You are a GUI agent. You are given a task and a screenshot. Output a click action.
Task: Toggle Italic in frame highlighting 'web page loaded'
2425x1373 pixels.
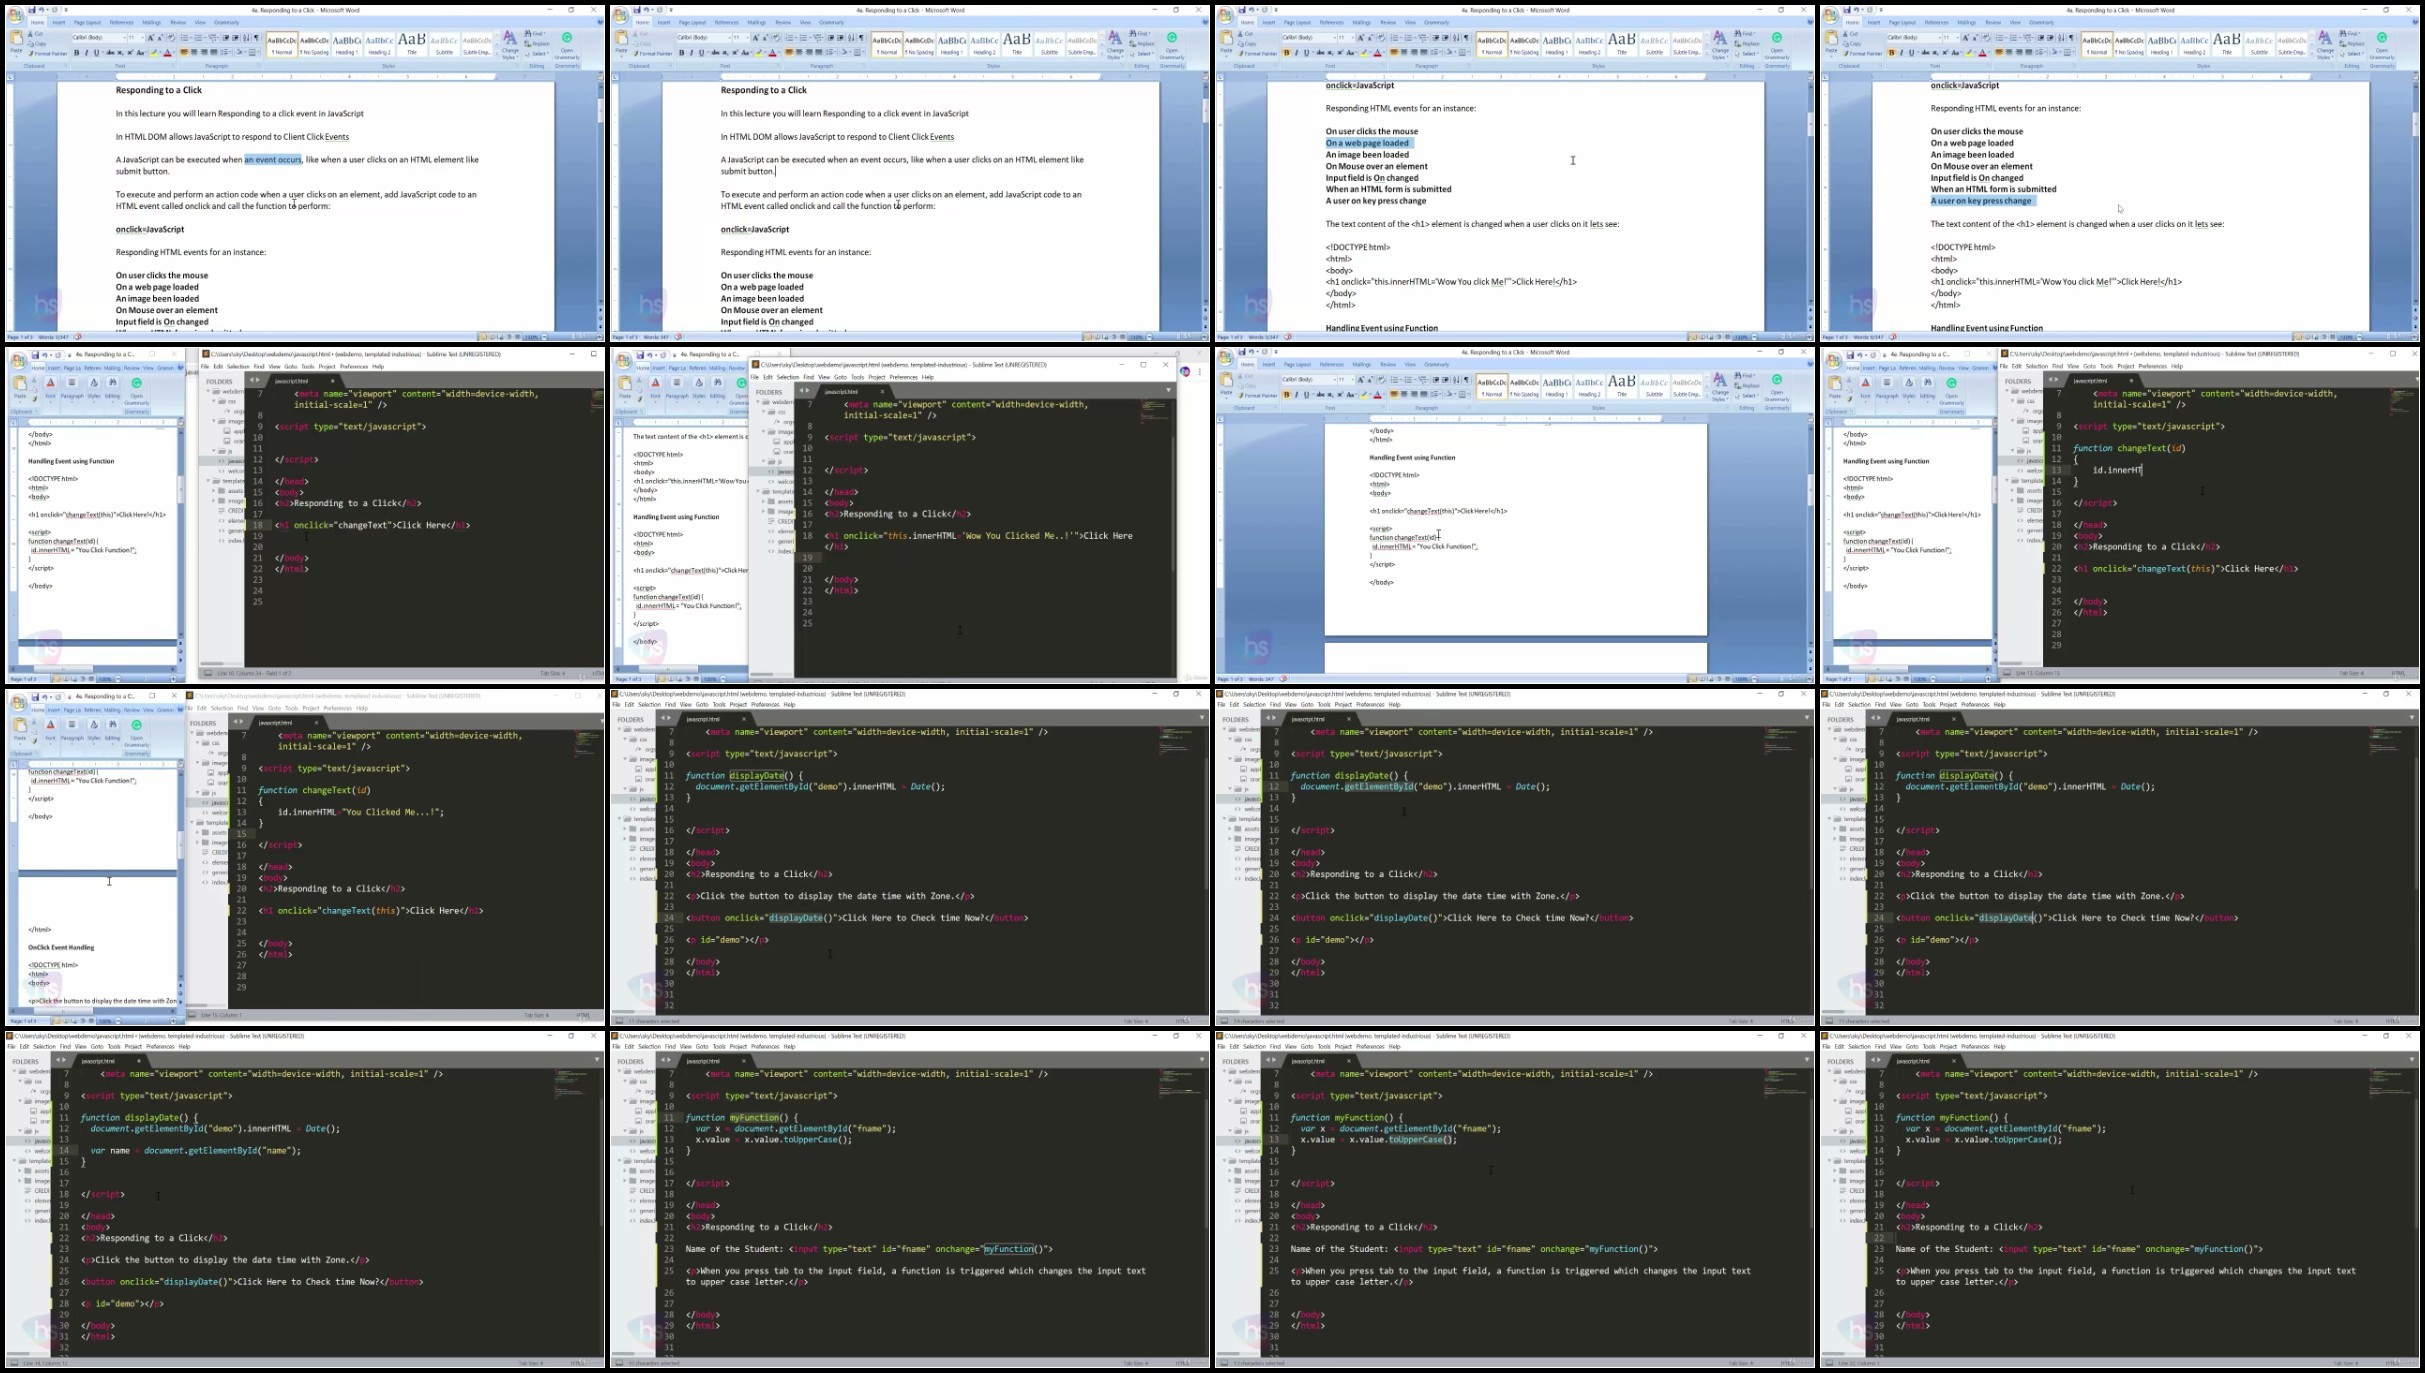pyautogui.click(x=1296, y=53)
